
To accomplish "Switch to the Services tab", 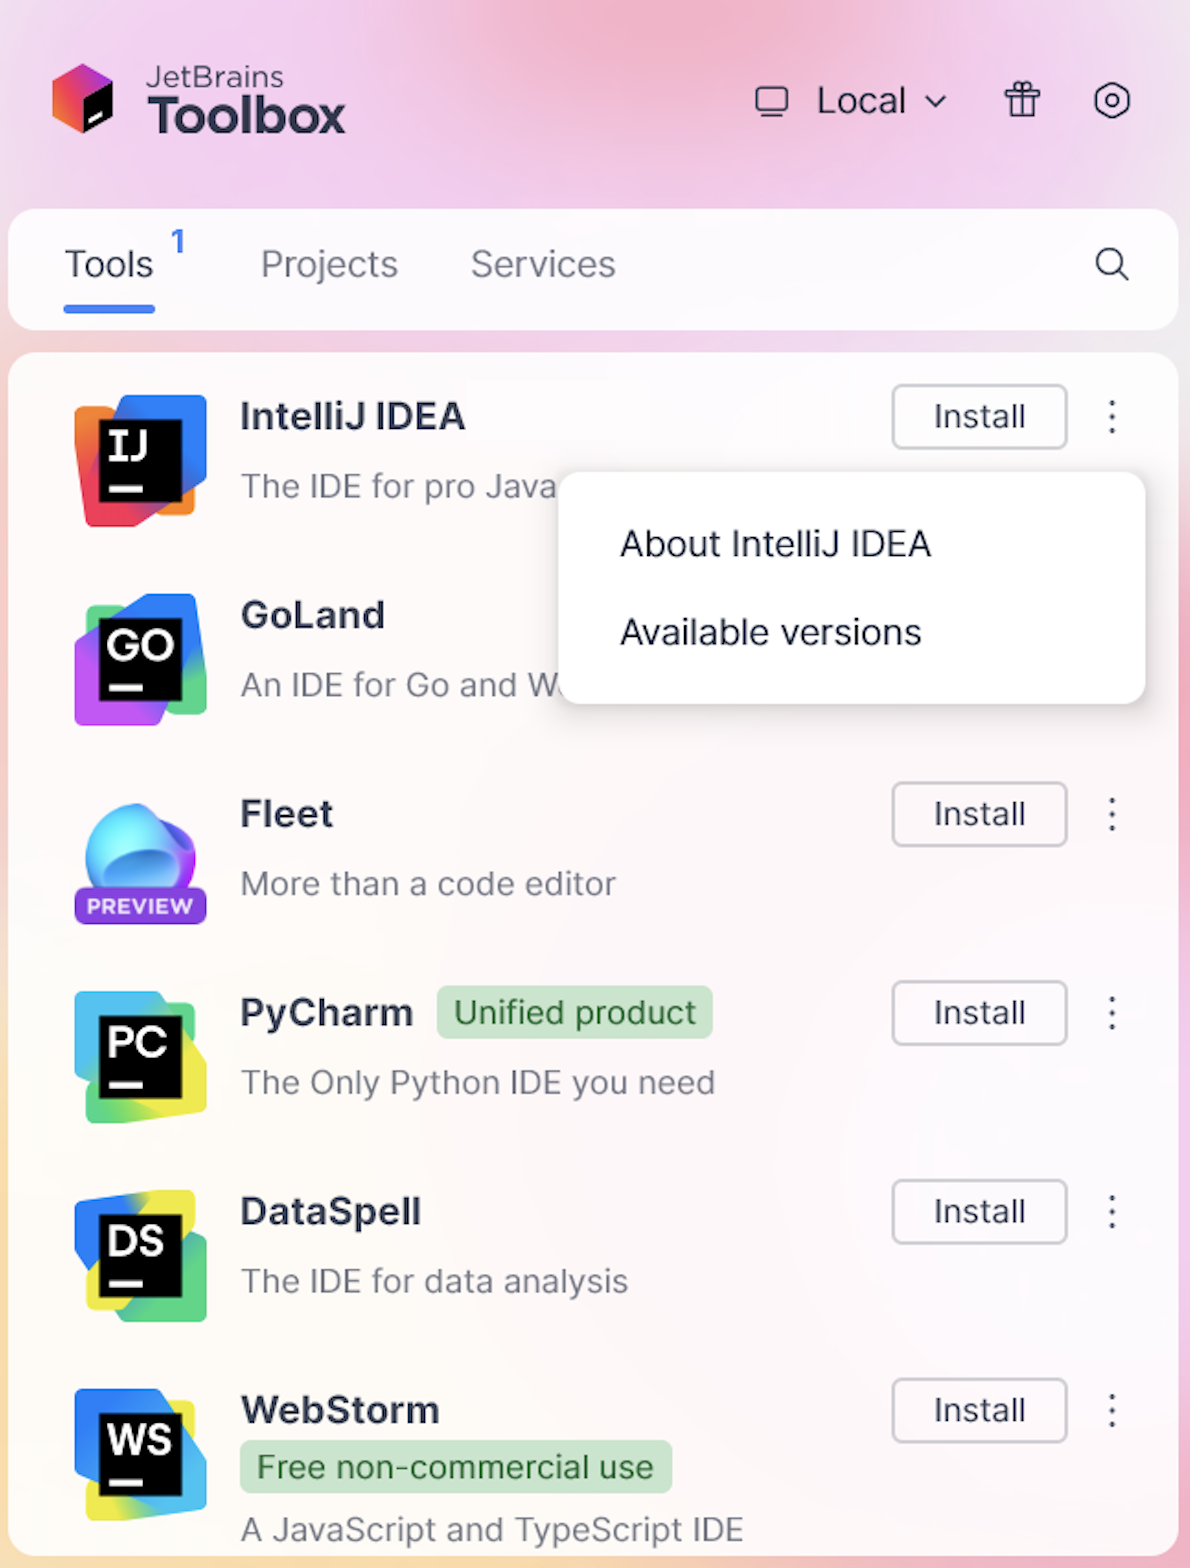I will 543,264.
